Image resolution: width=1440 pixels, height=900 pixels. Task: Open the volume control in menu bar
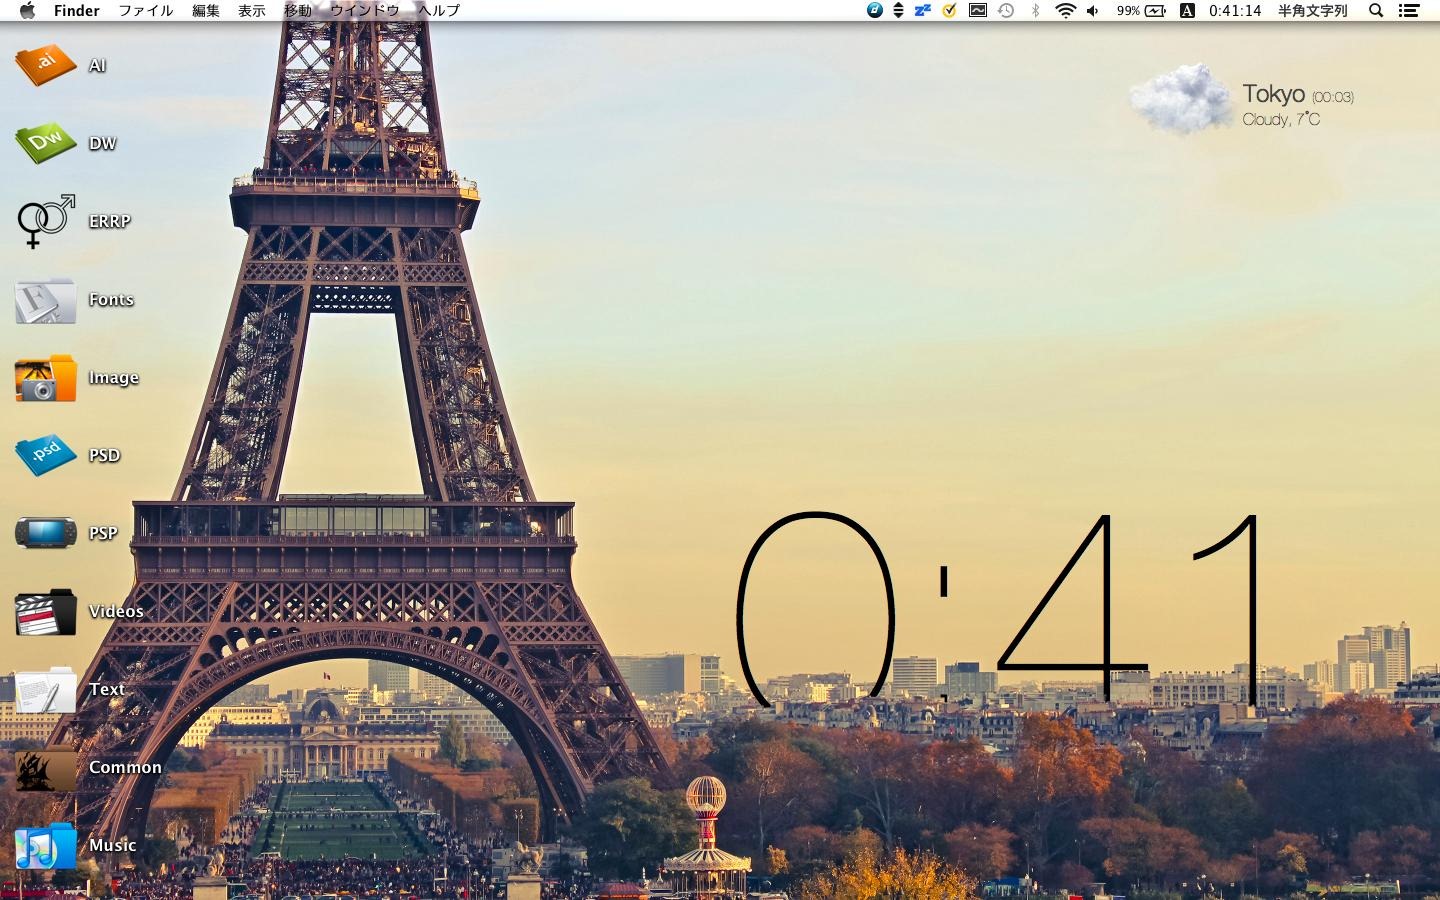click(x=1092, y=10)
